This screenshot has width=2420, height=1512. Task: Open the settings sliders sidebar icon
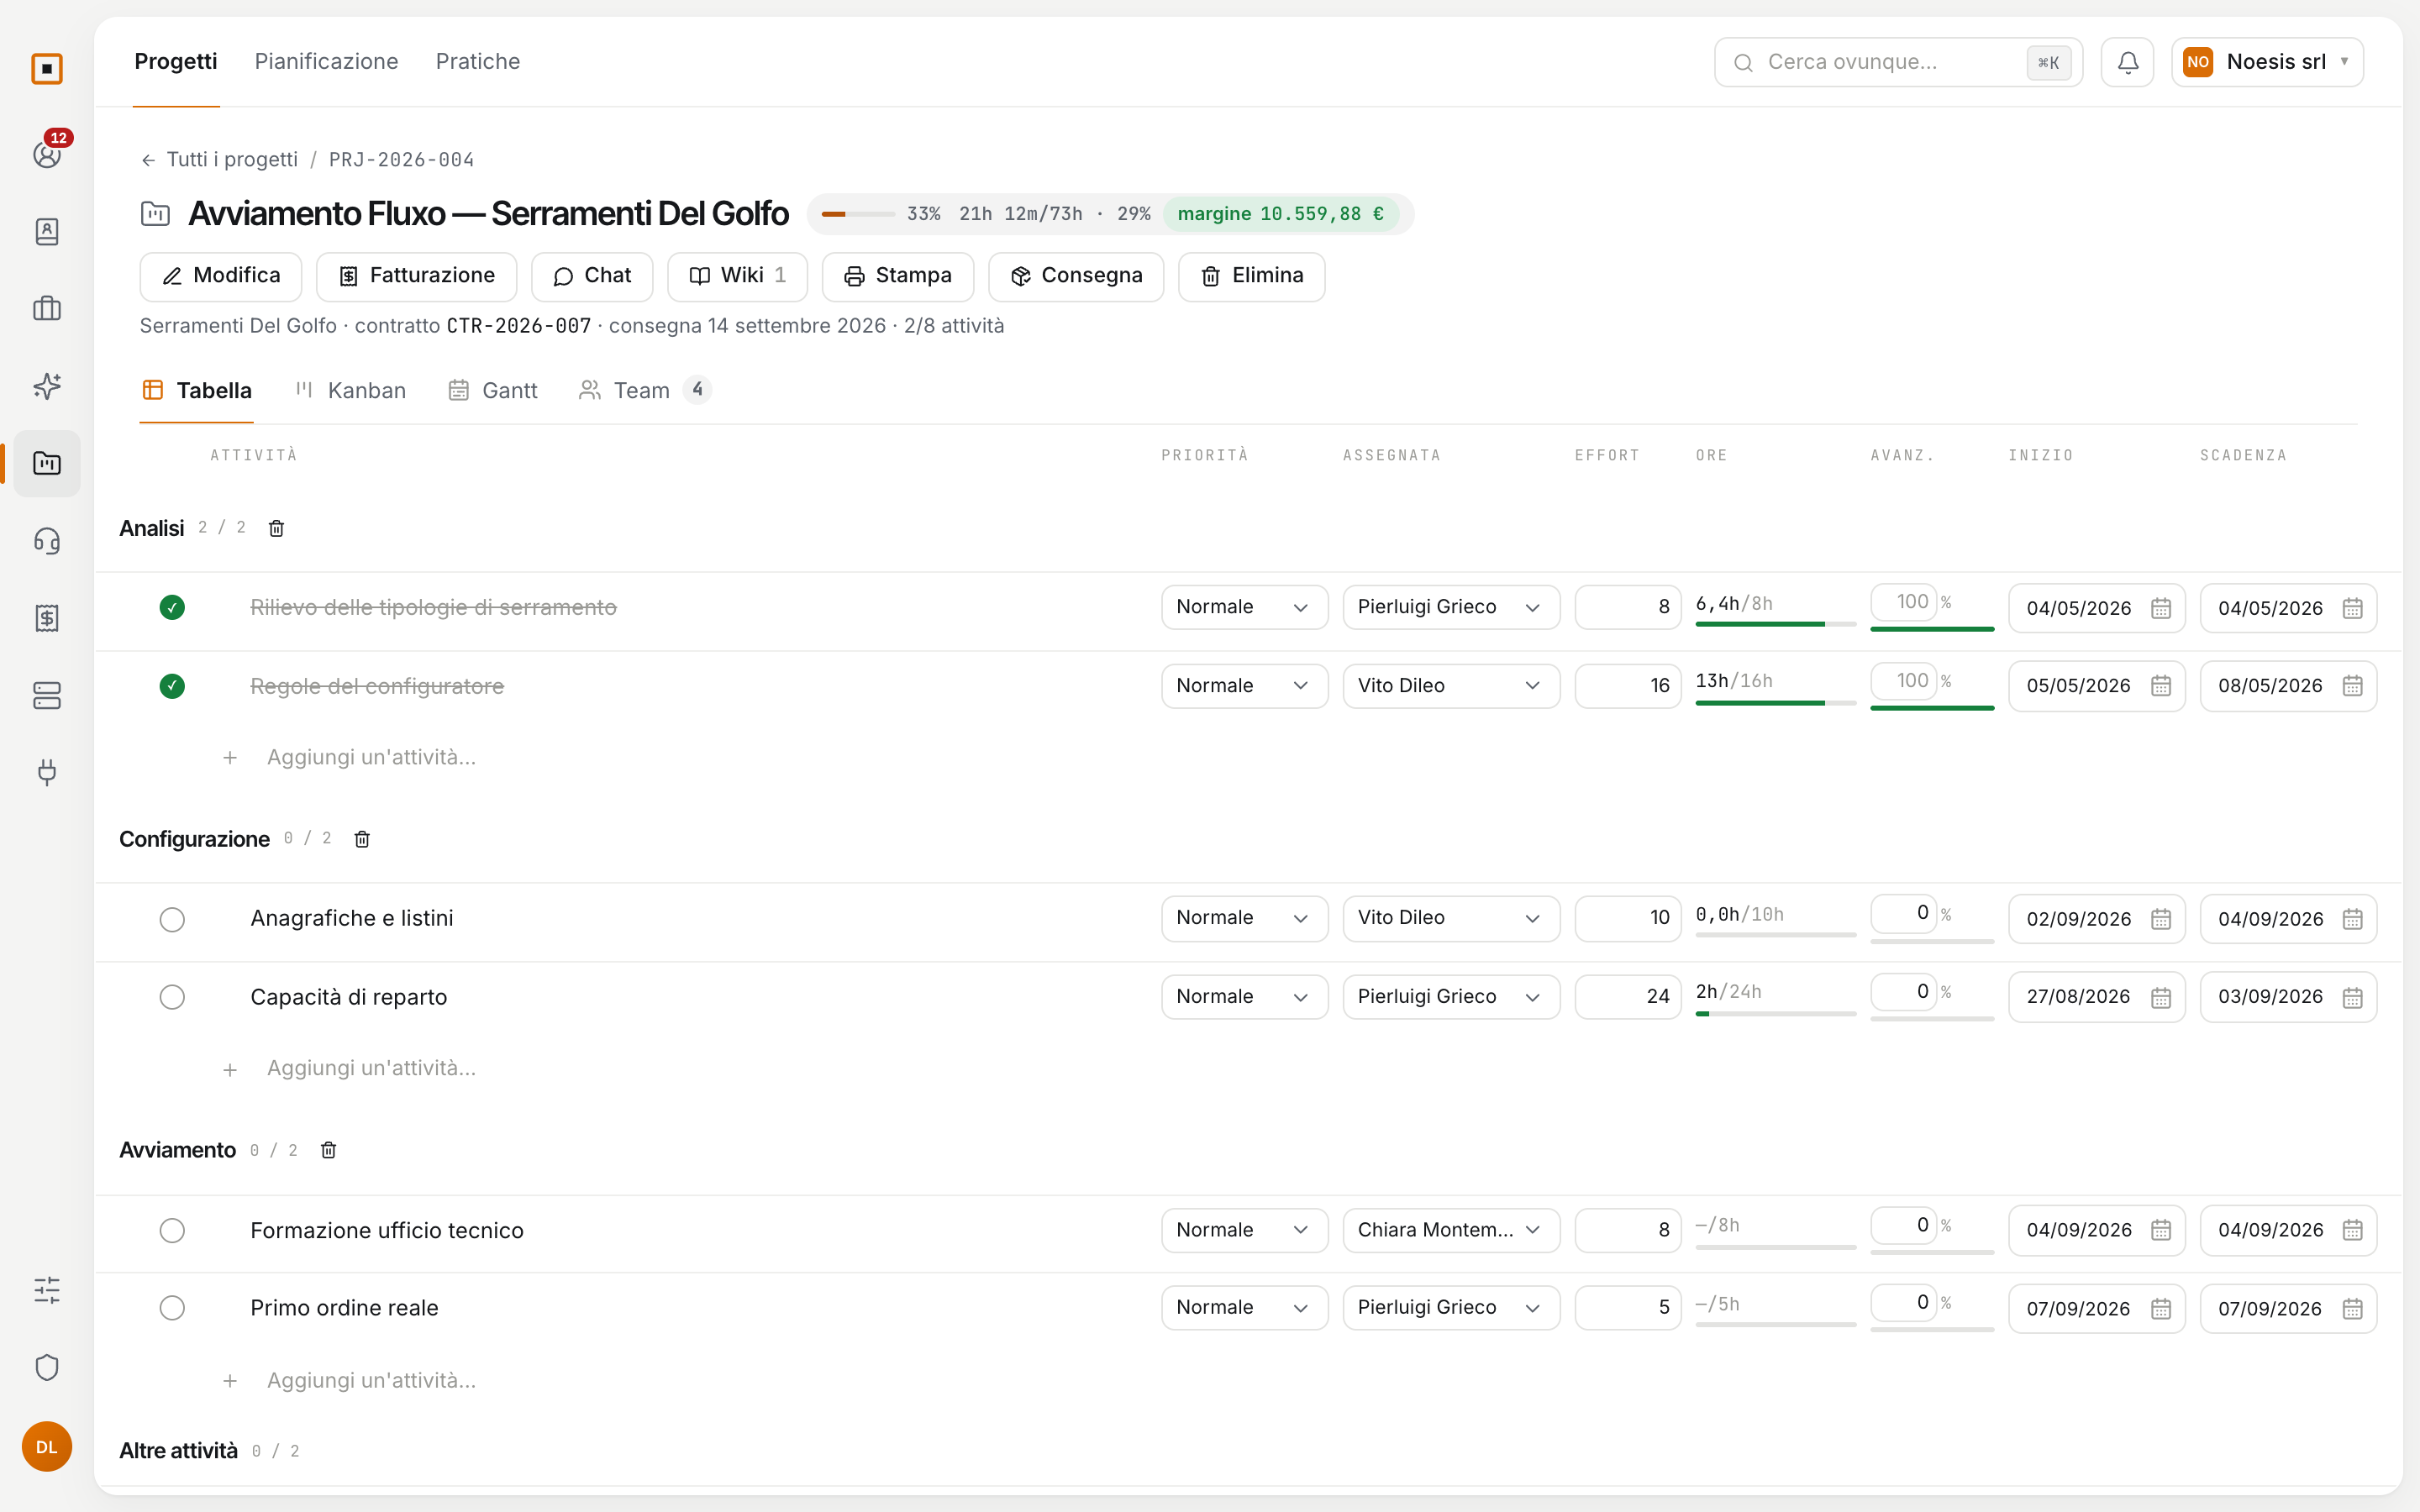(47, 1290)
